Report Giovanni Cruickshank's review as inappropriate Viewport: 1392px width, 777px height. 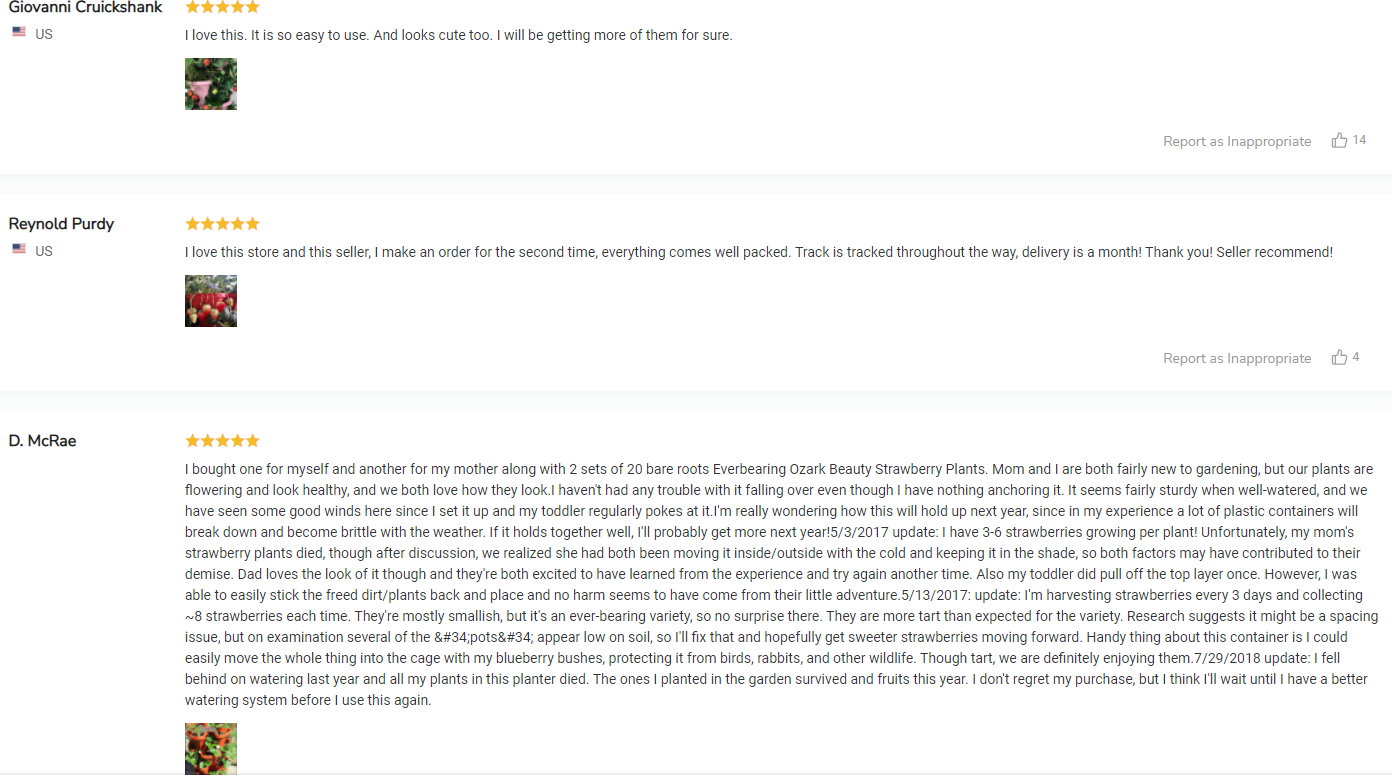click(1237, 142)
